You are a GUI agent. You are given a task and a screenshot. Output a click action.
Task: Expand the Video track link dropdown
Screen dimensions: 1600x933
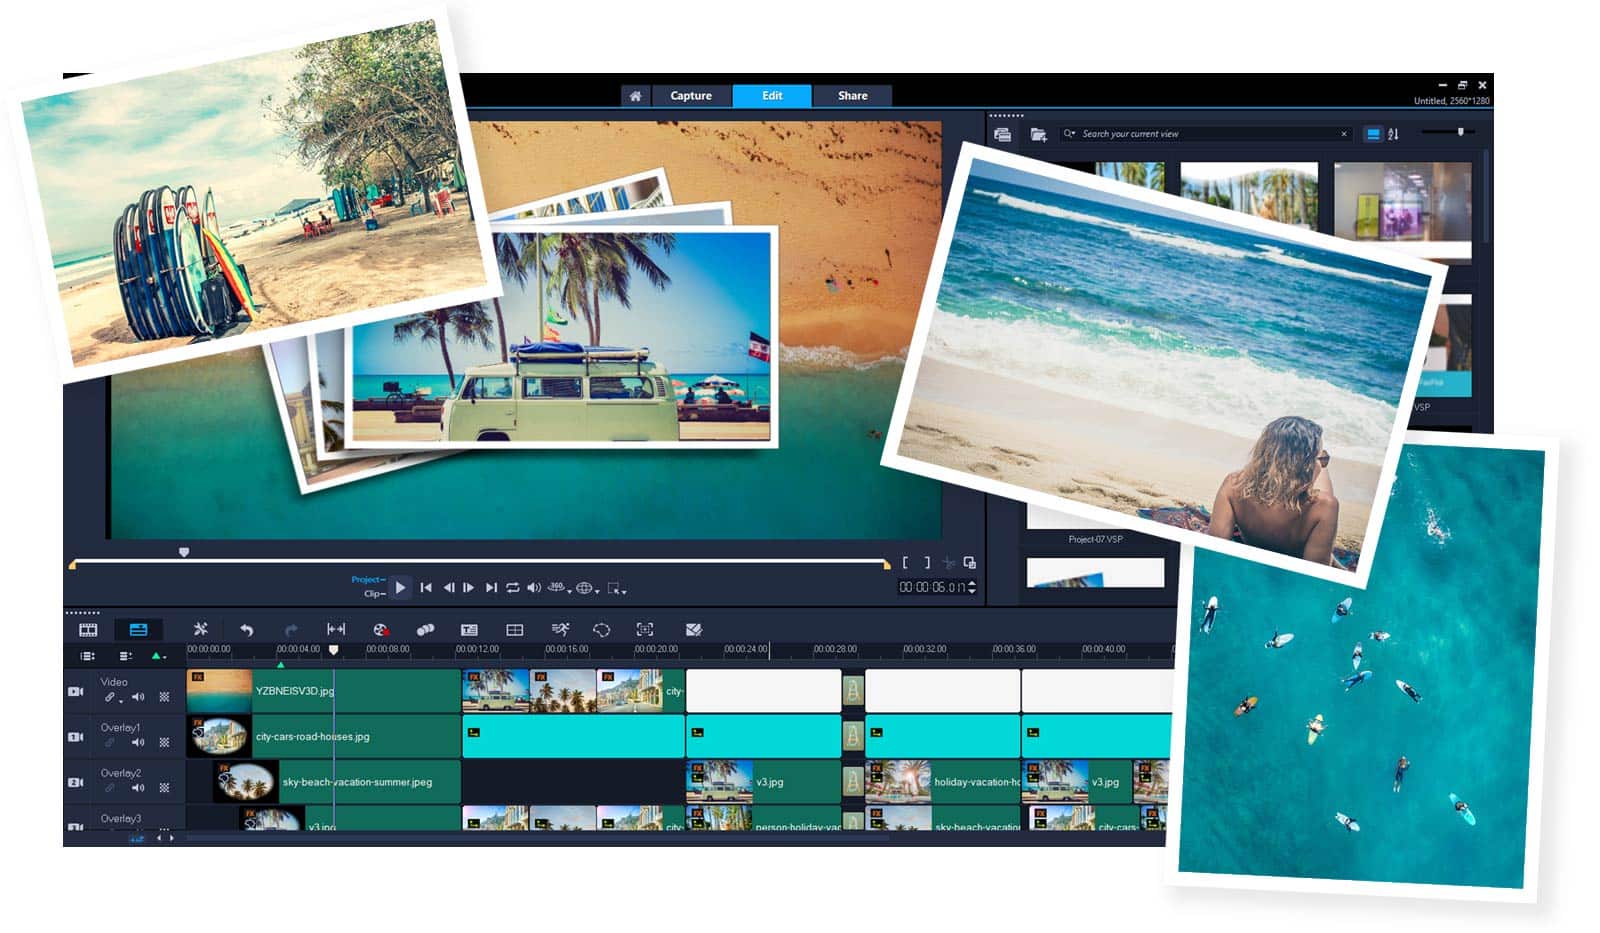pos(121,700)
